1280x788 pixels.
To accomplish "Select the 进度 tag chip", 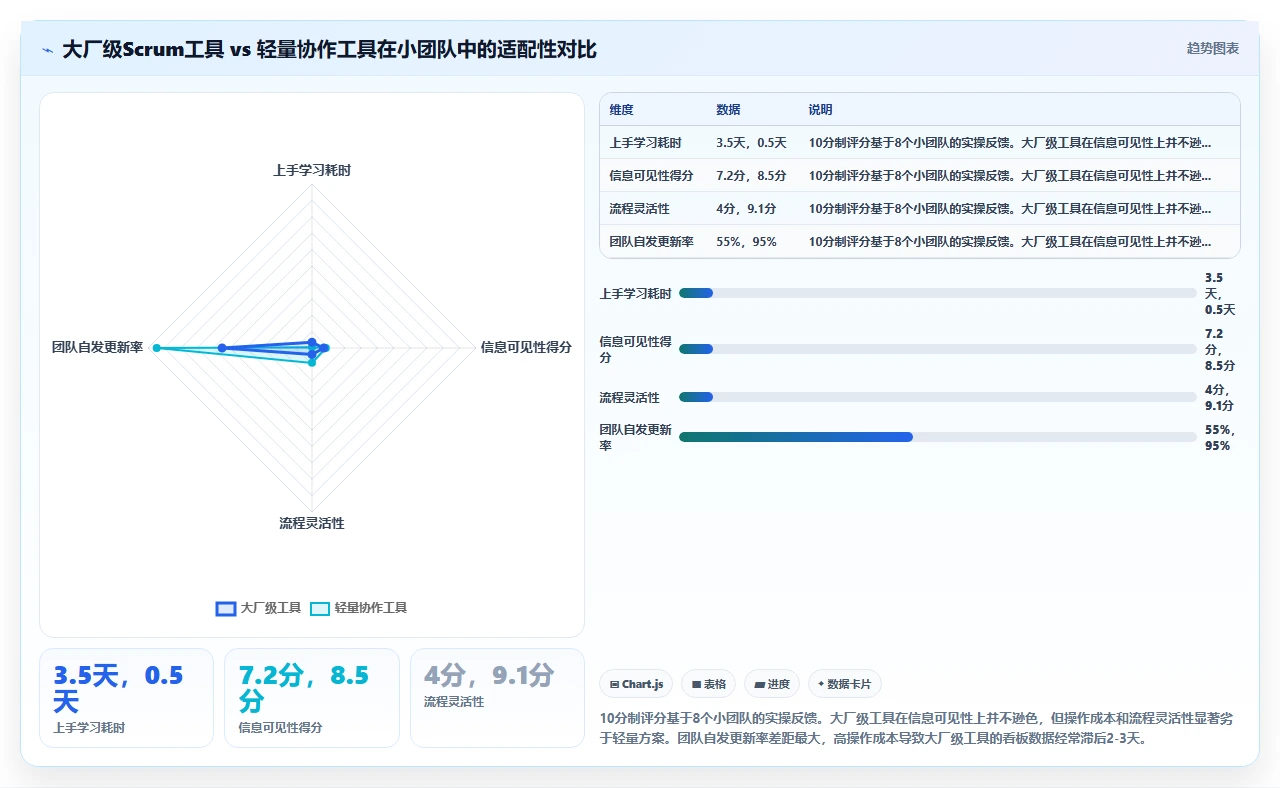I will (x=772, y=684).
